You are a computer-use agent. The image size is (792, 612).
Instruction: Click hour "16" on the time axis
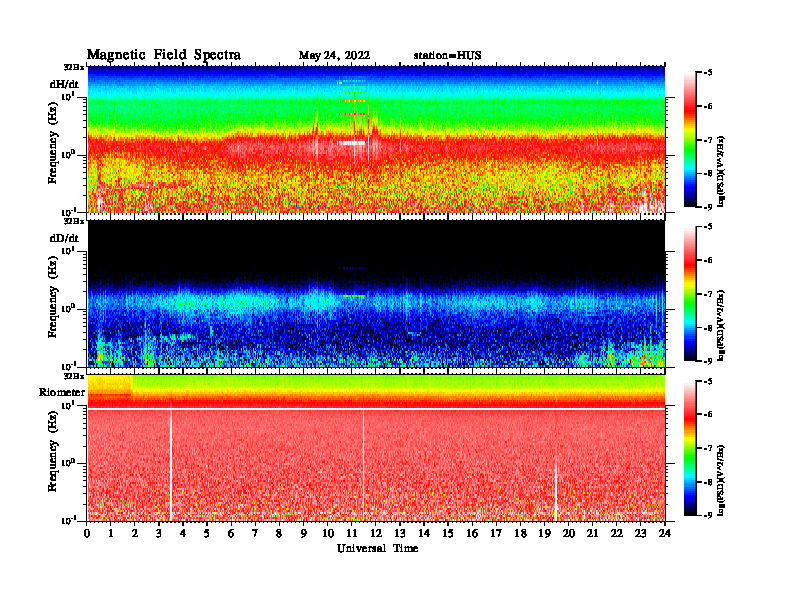pyautogui.click(x=472, y=534)
